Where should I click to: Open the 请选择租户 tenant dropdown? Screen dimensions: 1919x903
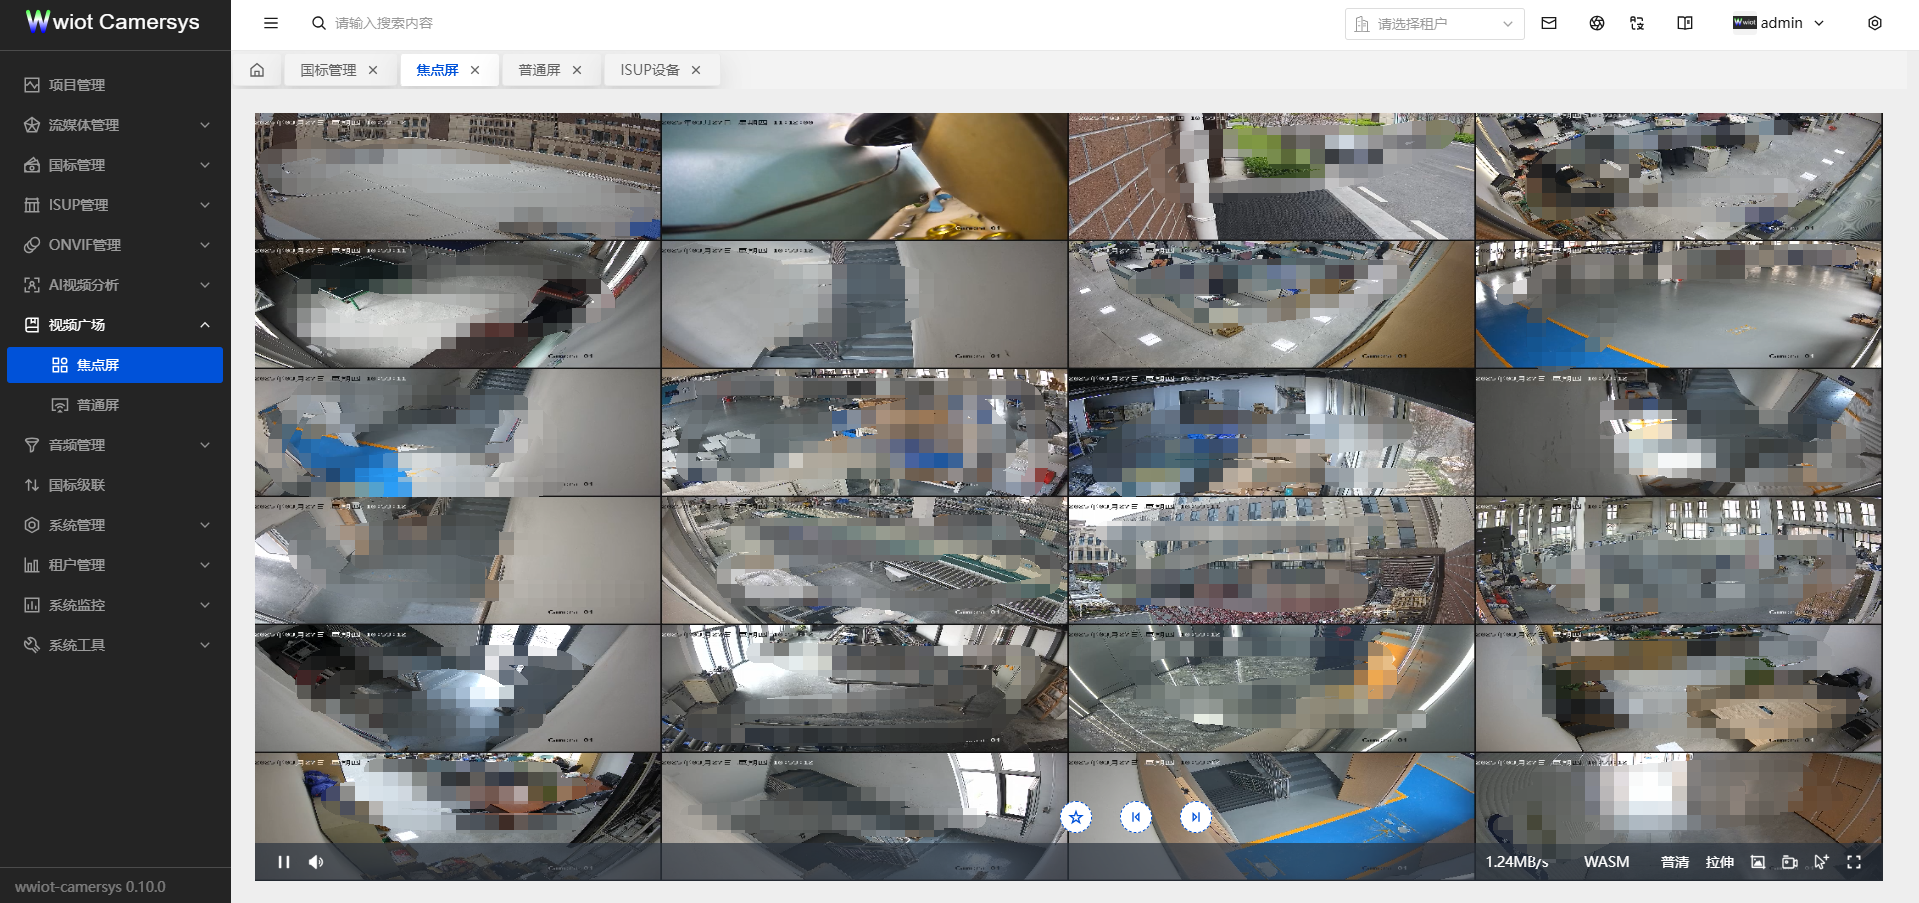(1434, 24)
